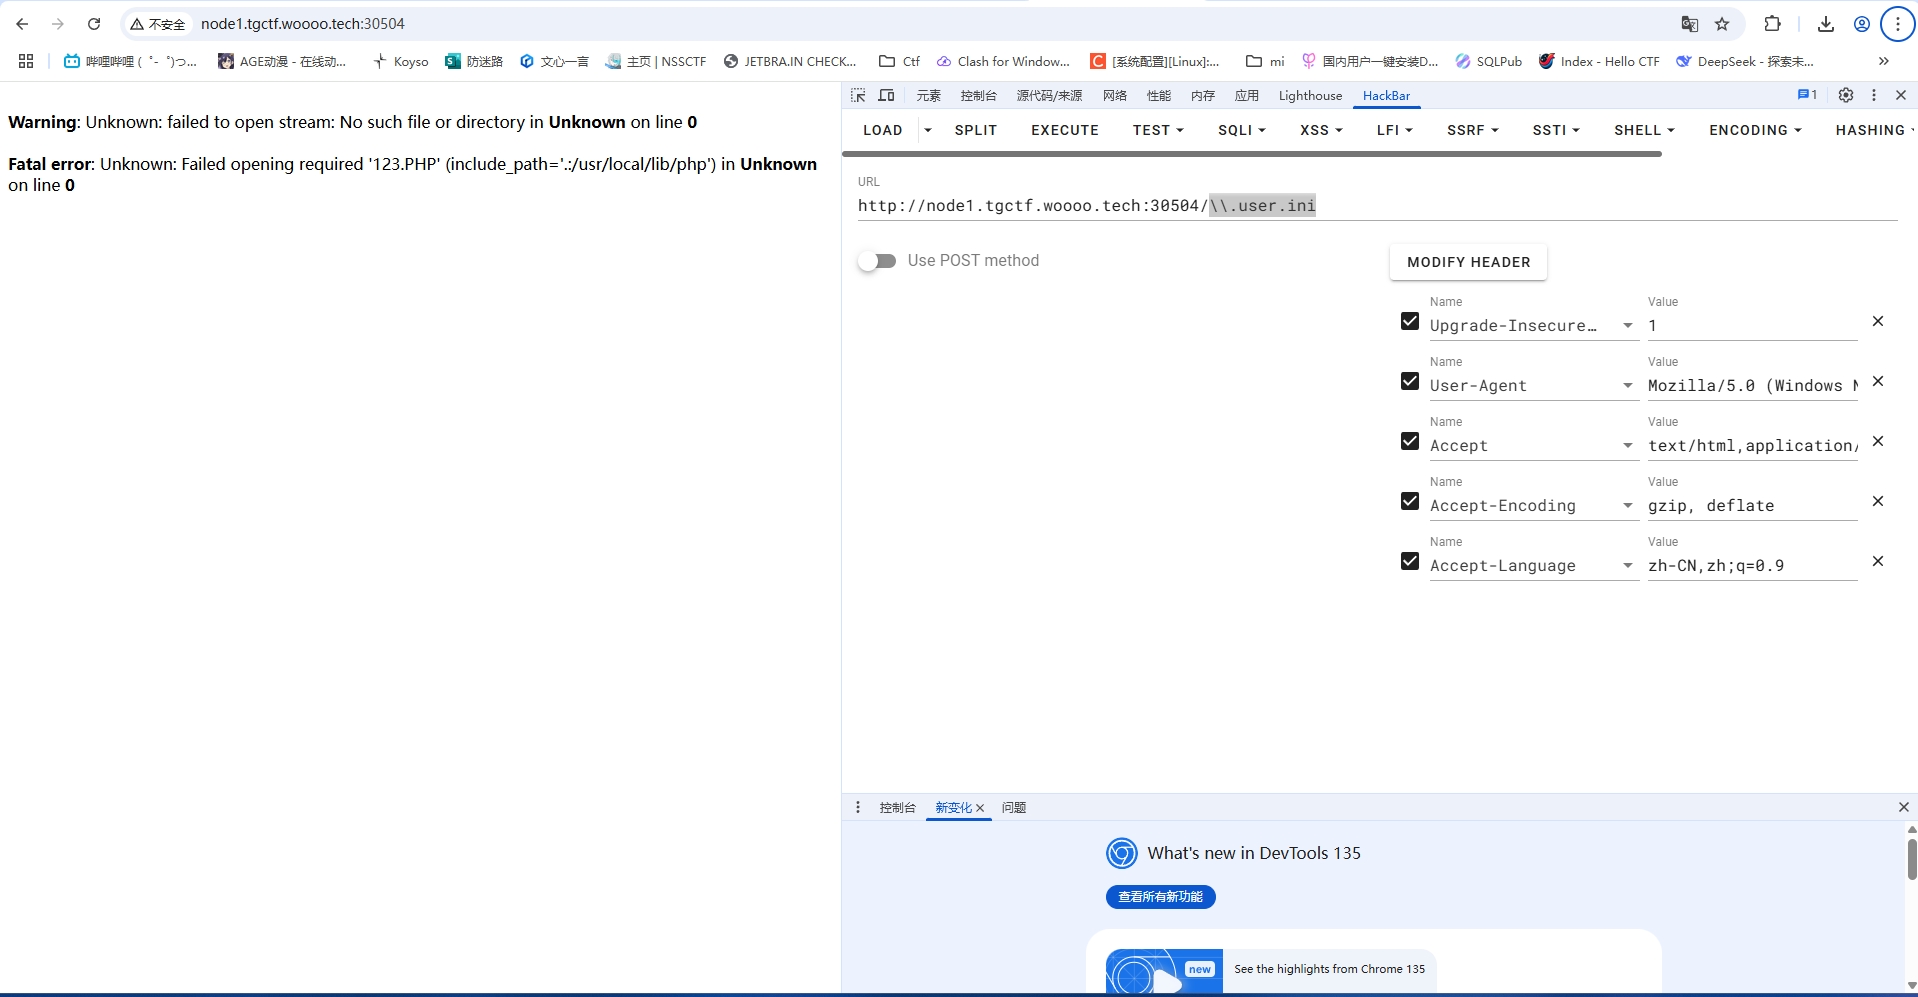Uncheck the Upgrade-Insecure header checkbox
Image resolution: width=1918 pixels, height=997 pixels.
1410,321
